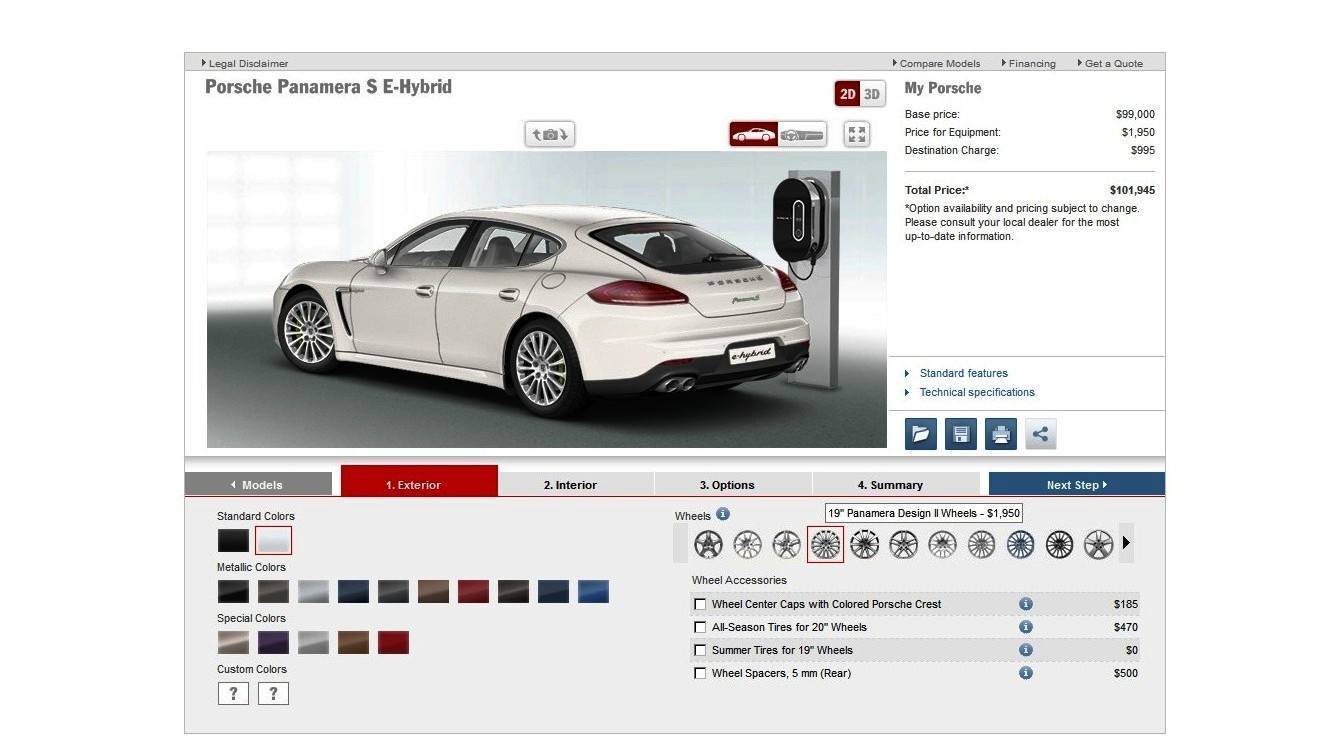This screenshot has height=742, width=1326.
Task: Choose the all-black multi-spoke wheel
Action: pos(1059,544)
